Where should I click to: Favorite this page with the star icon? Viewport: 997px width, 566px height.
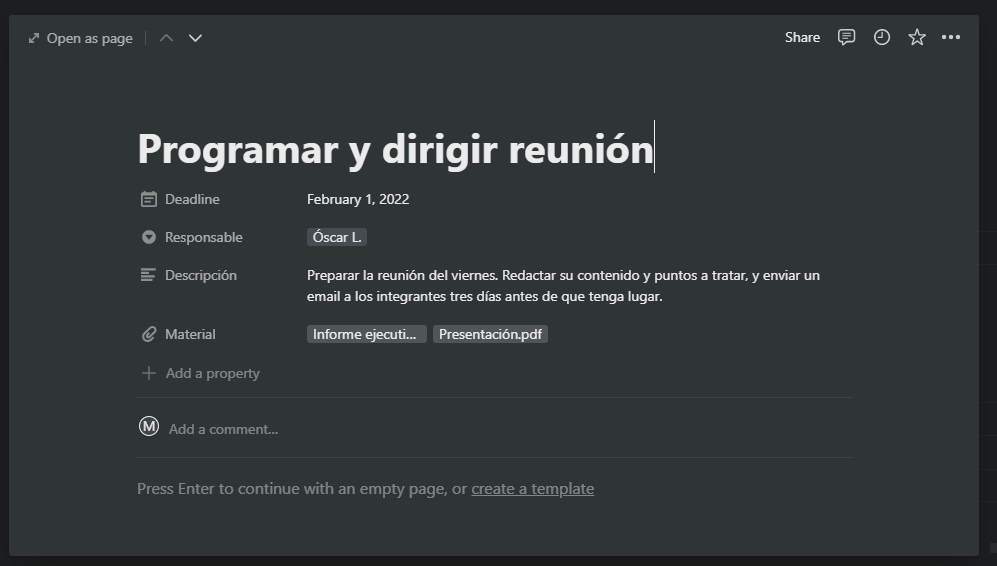pos(916,38)
